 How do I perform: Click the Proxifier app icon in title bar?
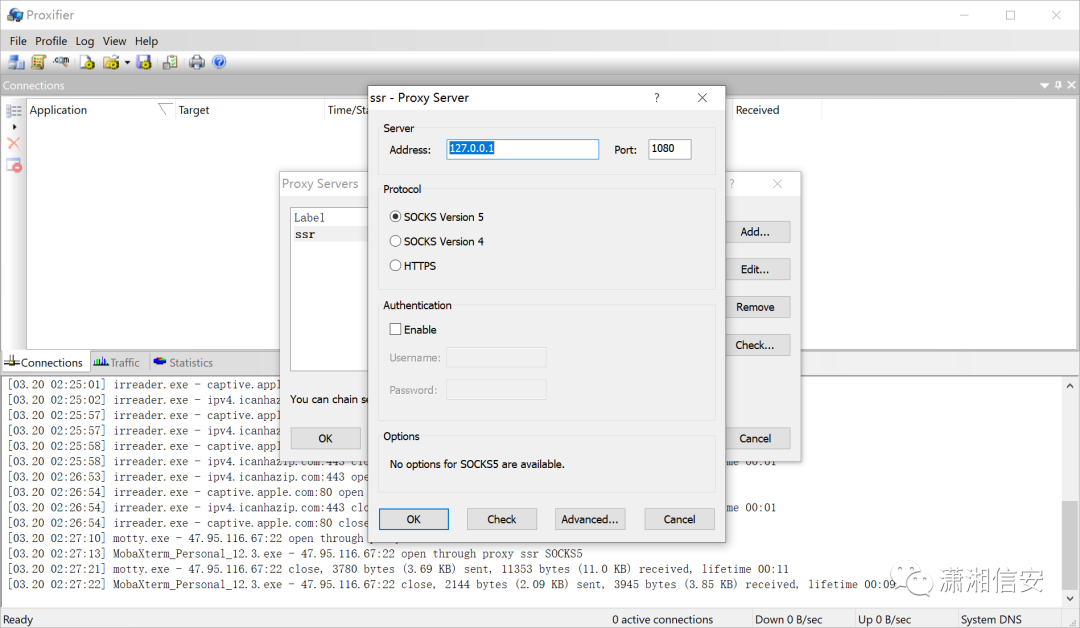point(14,14)
